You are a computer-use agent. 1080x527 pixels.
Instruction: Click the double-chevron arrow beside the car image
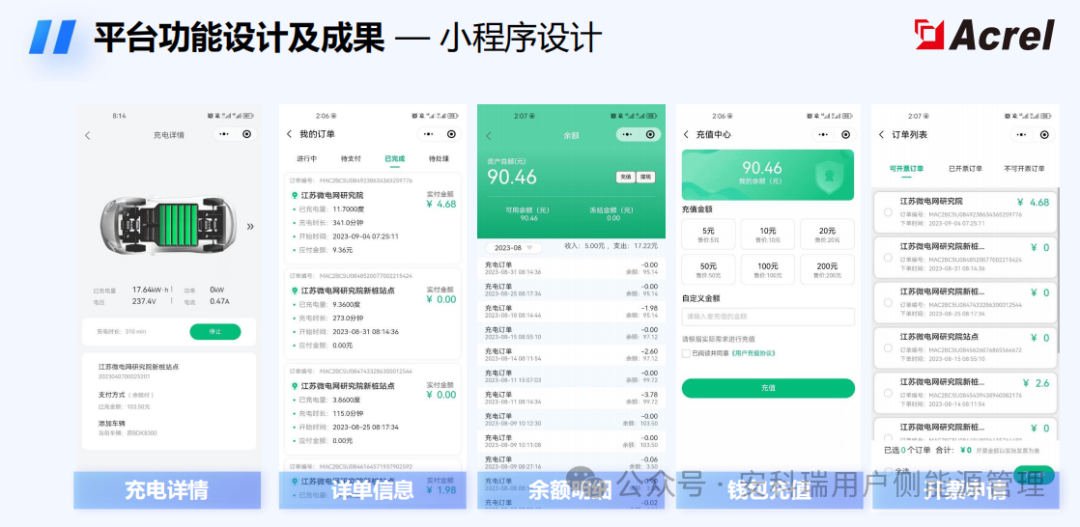[x=249, y=226]
